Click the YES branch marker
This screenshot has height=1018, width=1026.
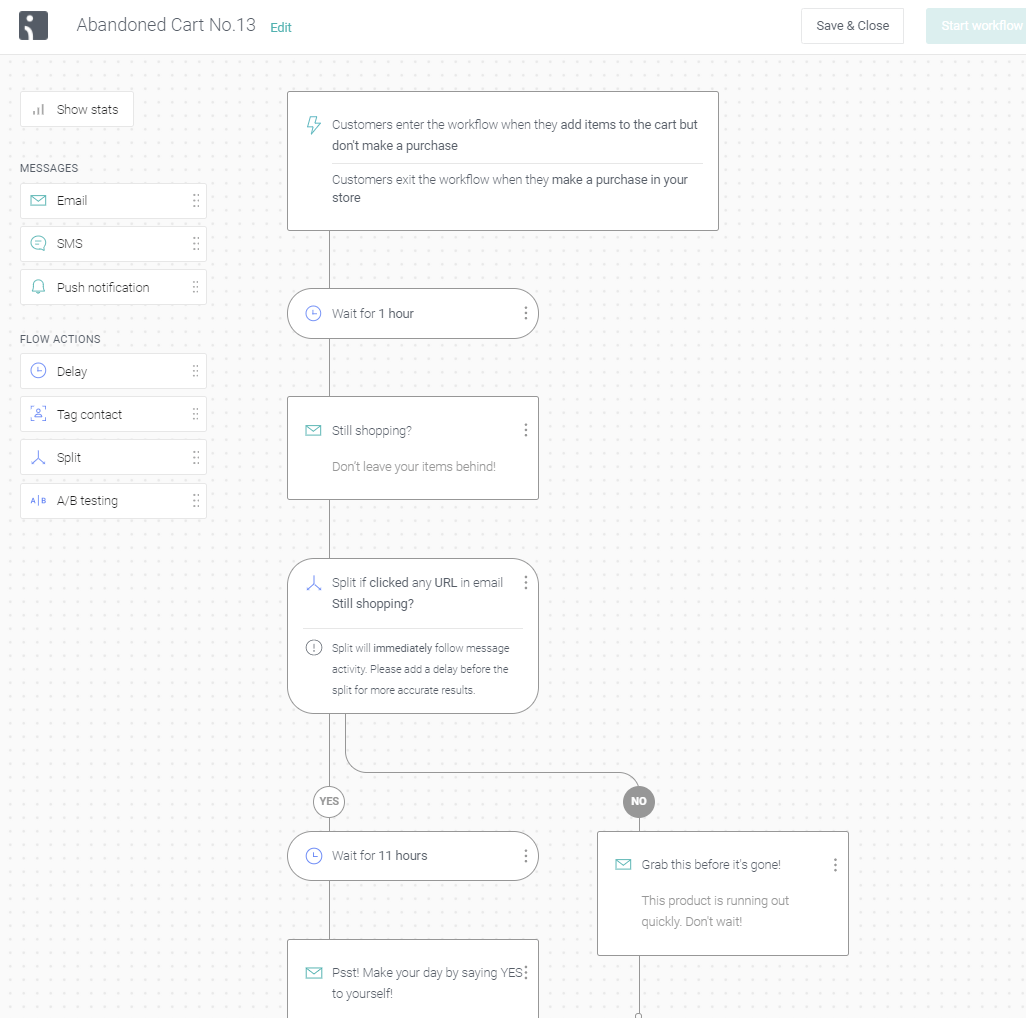point(329,801)
